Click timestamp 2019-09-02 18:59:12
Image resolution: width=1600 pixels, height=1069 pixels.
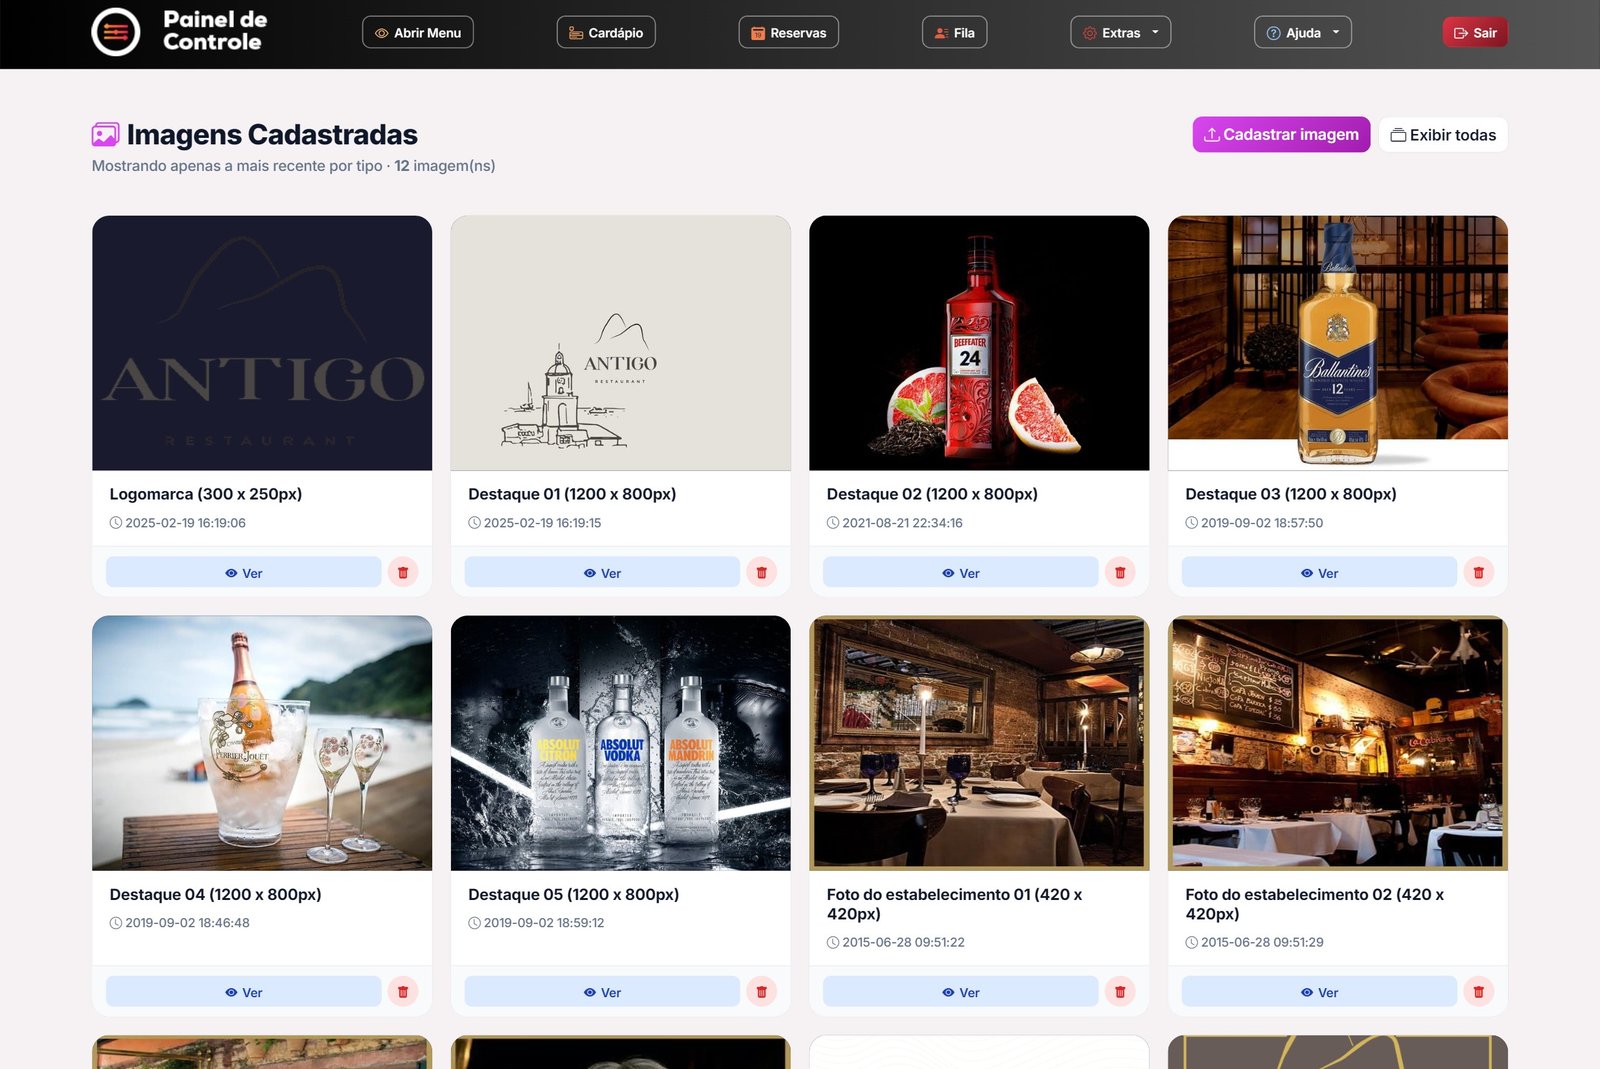(544, 923)
